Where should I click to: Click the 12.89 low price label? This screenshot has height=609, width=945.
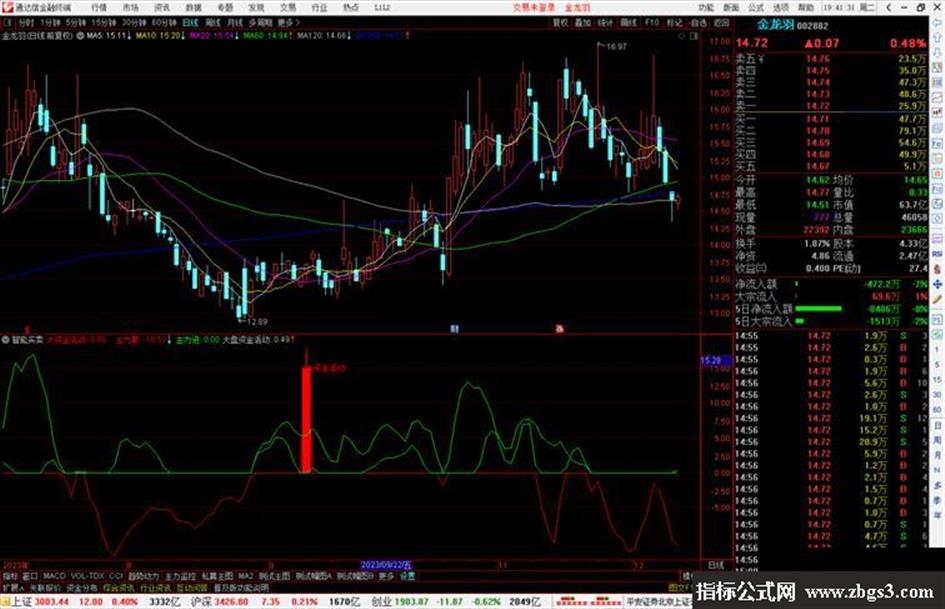pos(257,321)
